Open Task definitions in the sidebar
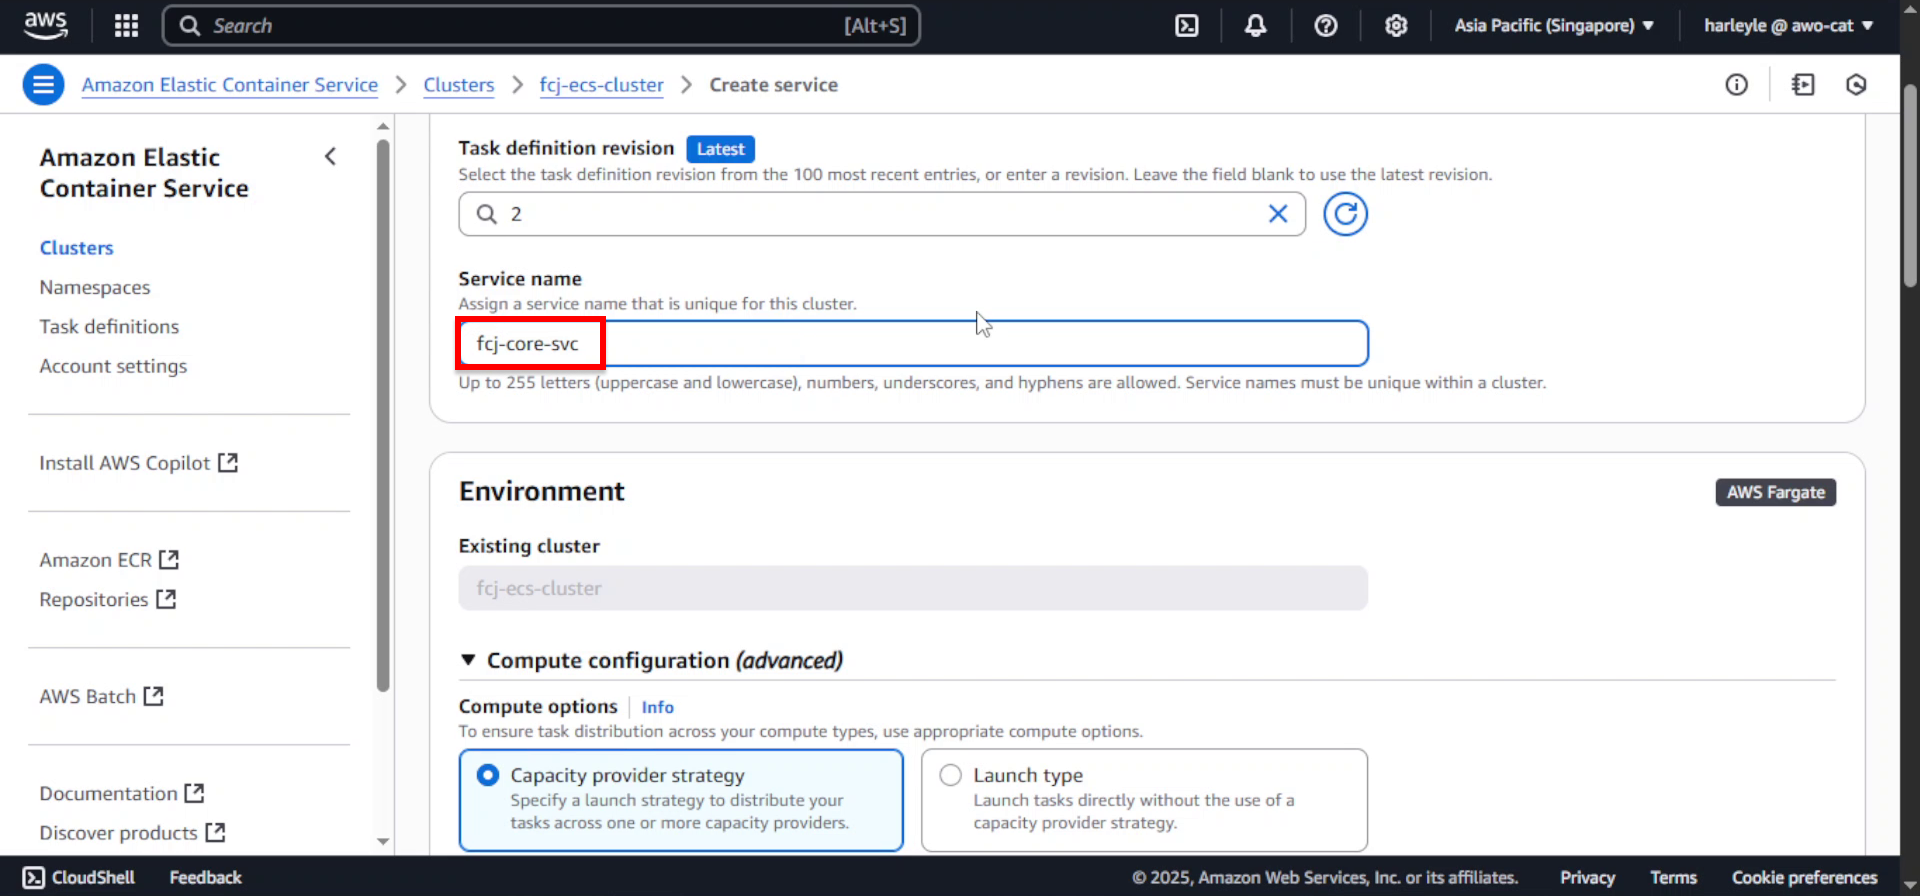Viewport: 1920px width, 896px height. pyautogui.click(x=109, y=327)
